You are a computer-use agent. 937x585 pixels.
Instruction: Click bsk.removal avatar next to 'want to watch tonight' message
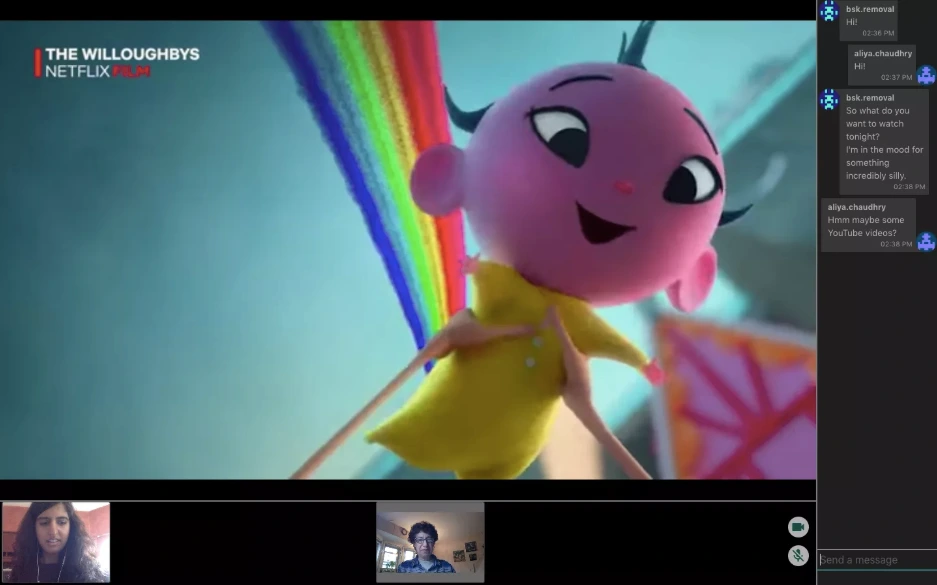[x=829, y=100]
